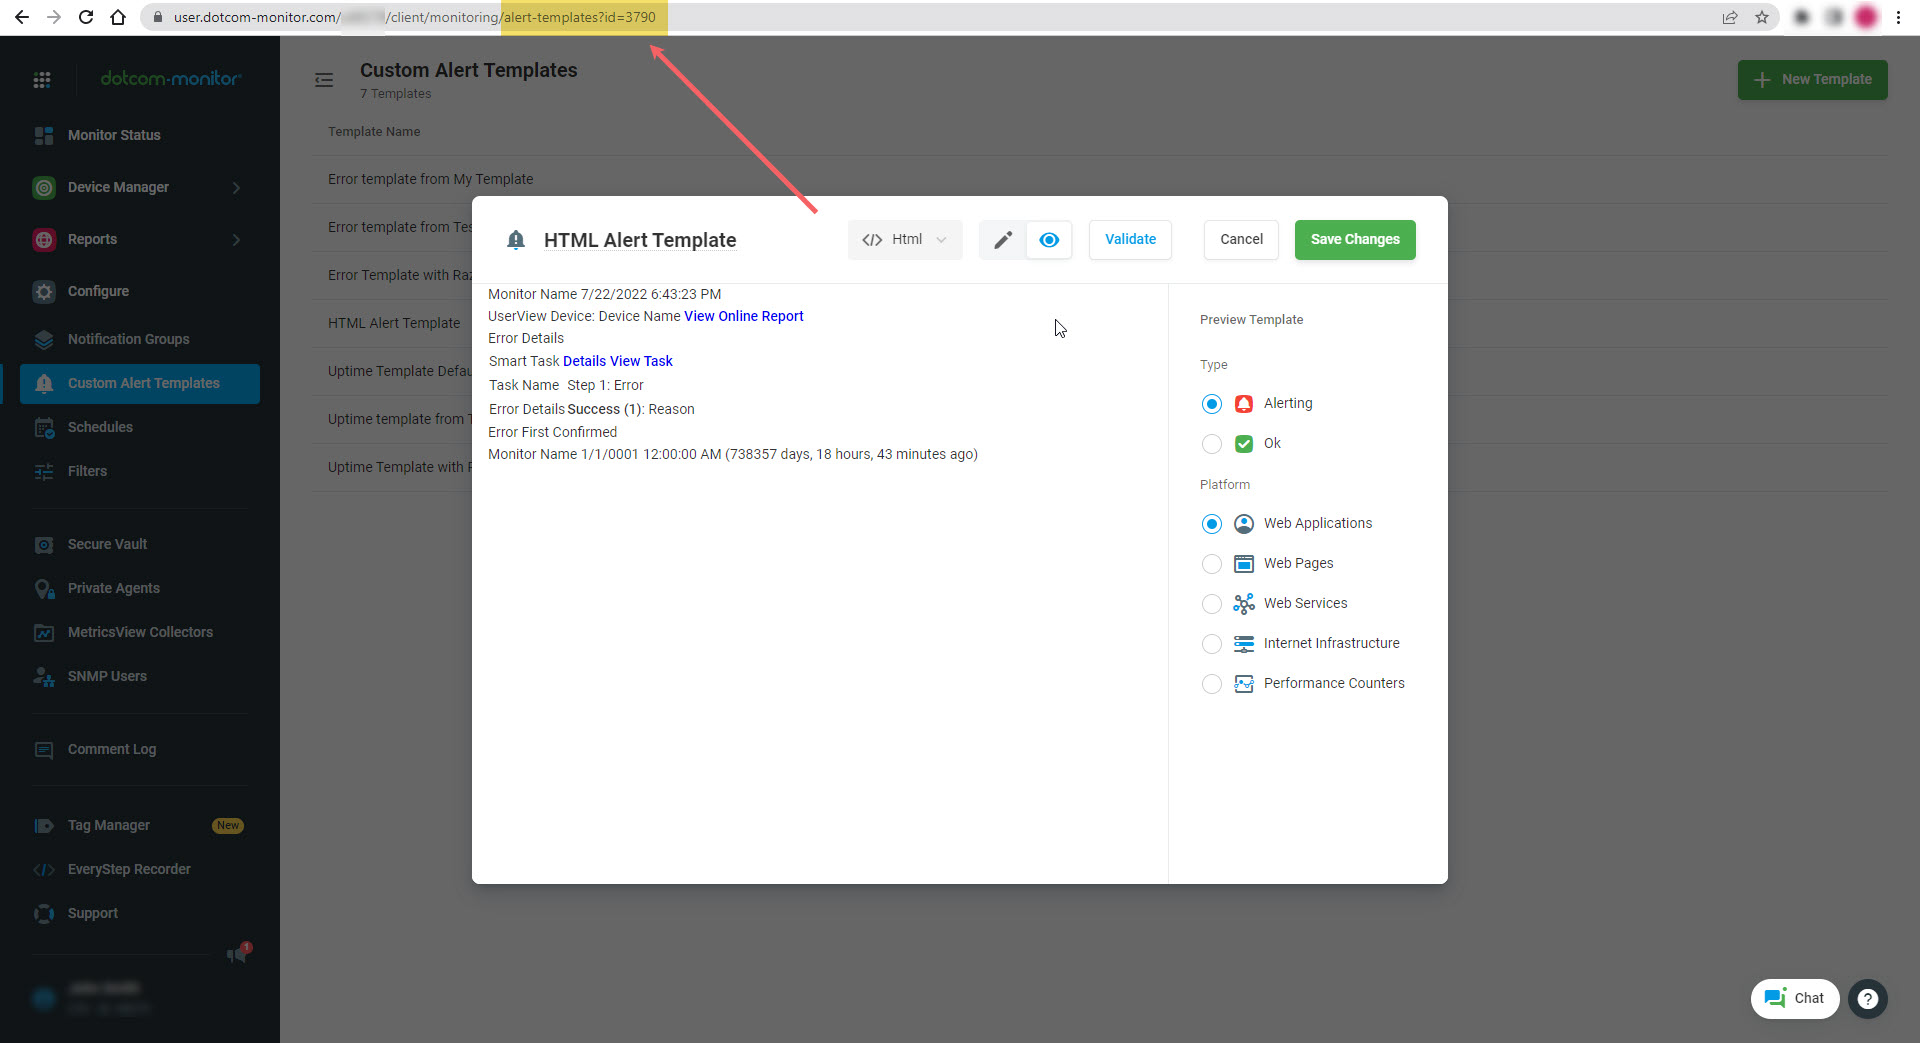
Task: Expand the Device Manager submenu
Action: 236,188
